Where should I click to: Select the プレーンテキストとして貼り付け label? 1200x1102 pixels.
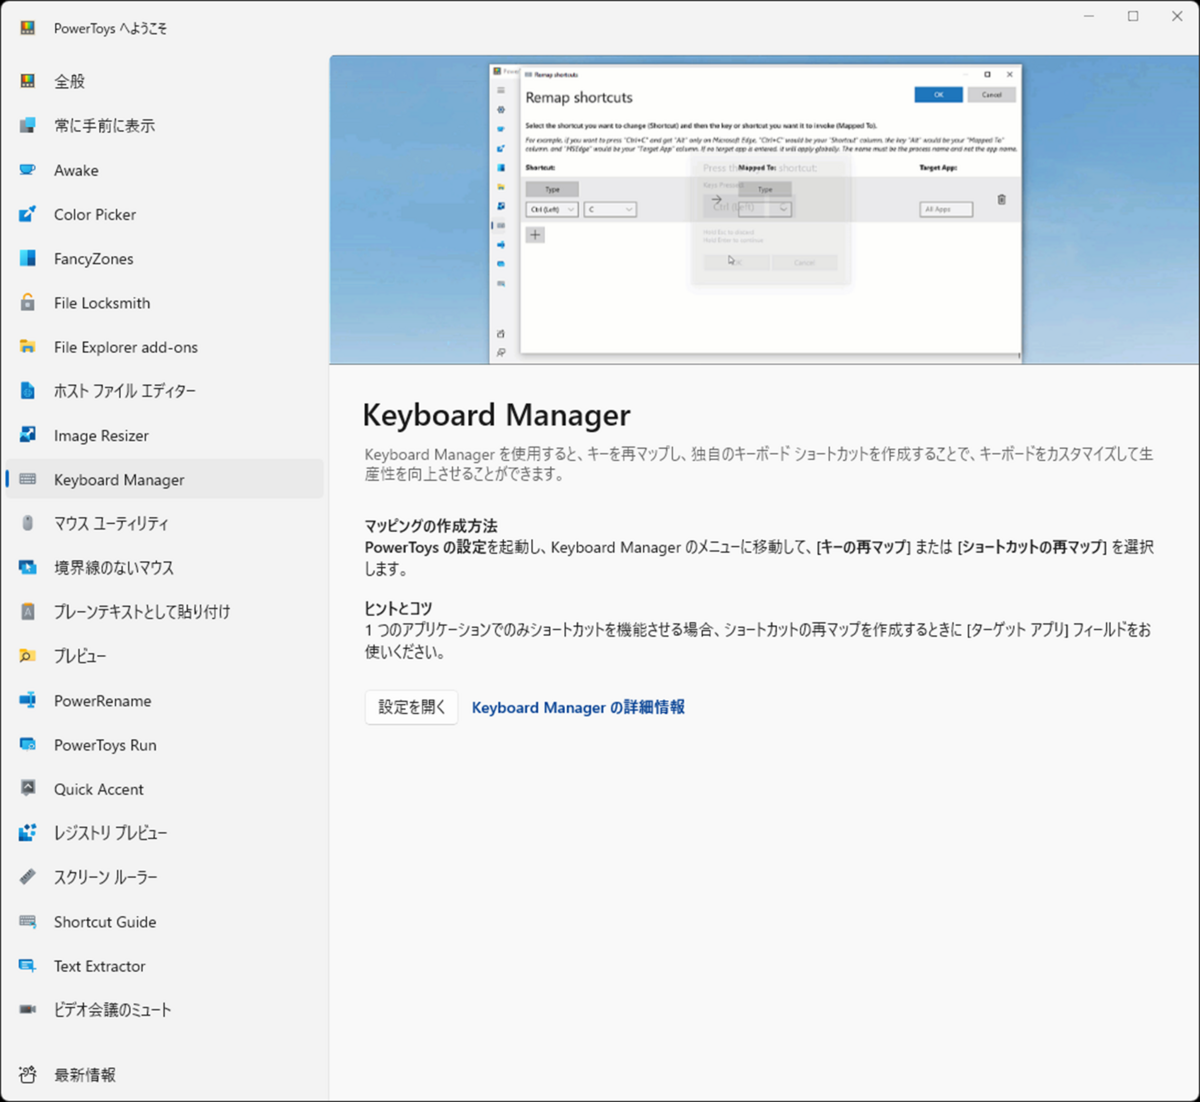point(142,611)
